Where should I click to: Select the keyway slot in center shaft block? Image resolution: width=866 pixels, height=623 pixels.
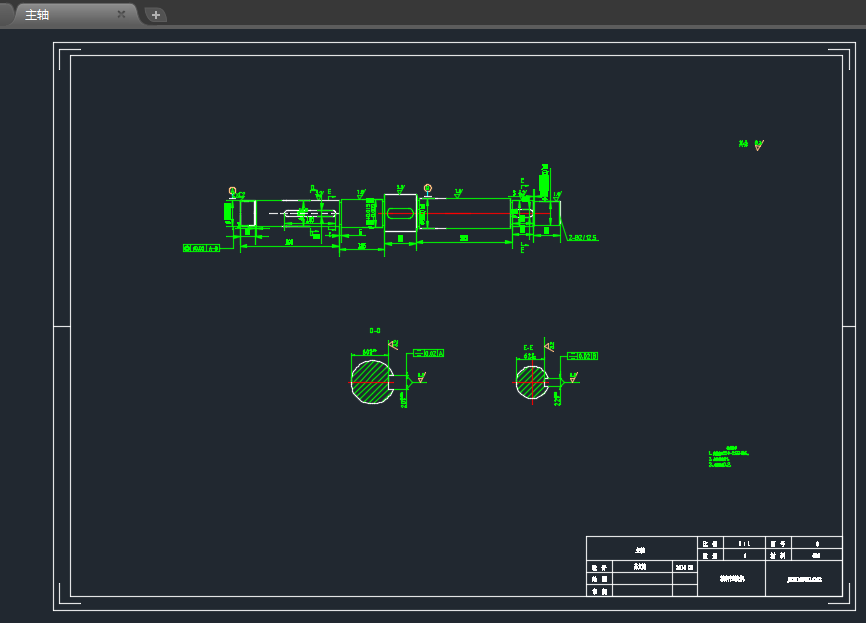click(400, 213)
